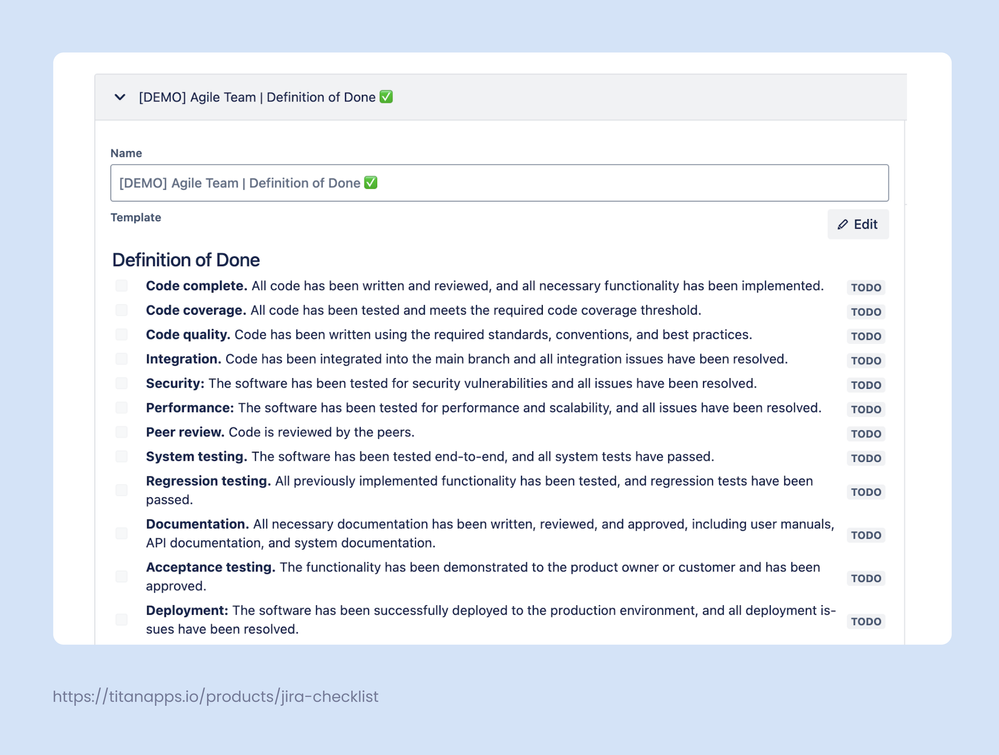The height and width of the screenshot is (755, 999).
Task: Open the TODO status for Code complete
Action: click(865, 287)
